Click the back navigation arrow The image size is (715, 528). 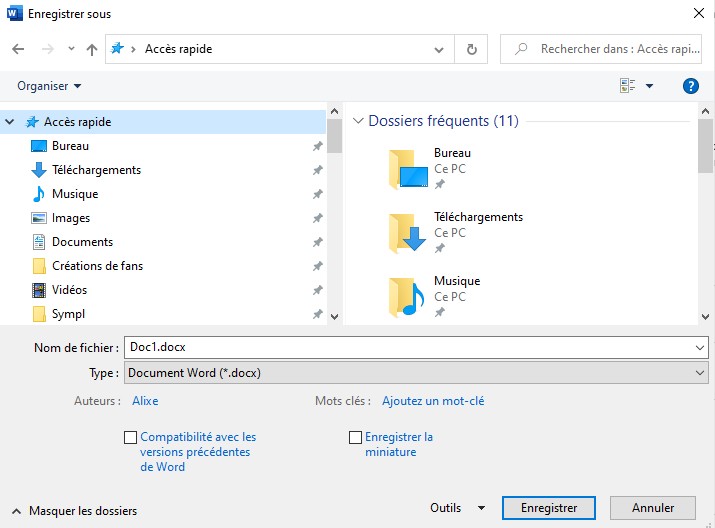(x=18, y=49)
